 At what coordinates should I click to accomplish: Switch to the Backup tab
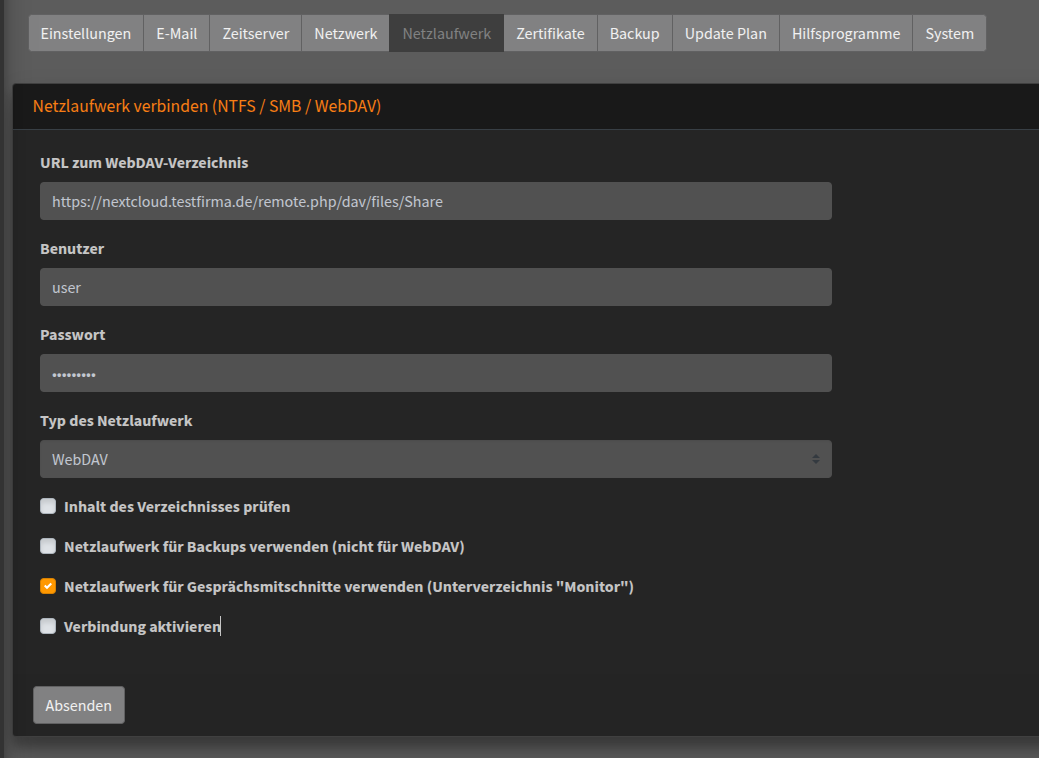pos(635,33)
